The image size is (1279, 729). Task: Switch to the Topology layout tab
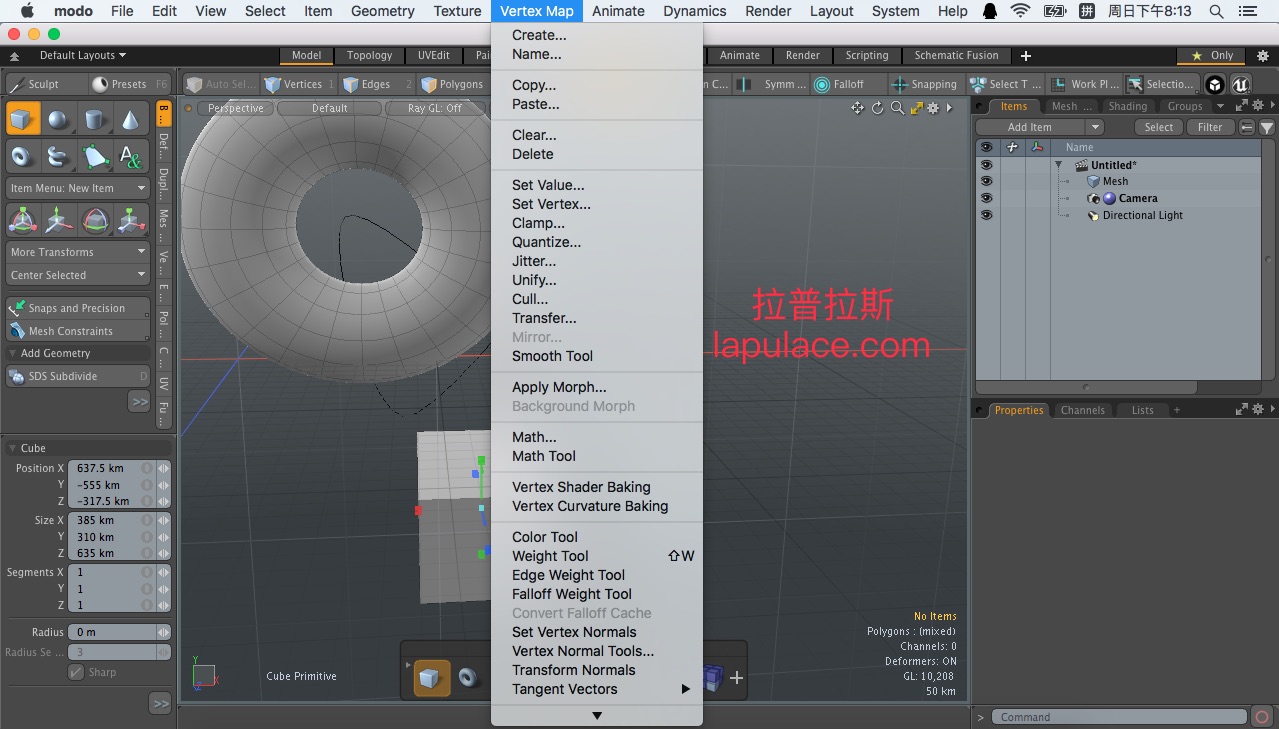coord(369,56)
